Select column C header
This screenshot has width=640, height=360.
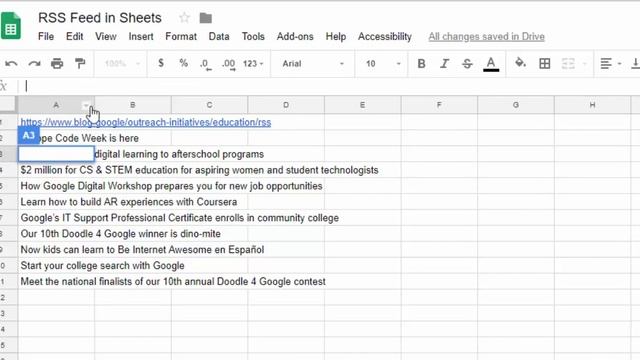(209, 105)
